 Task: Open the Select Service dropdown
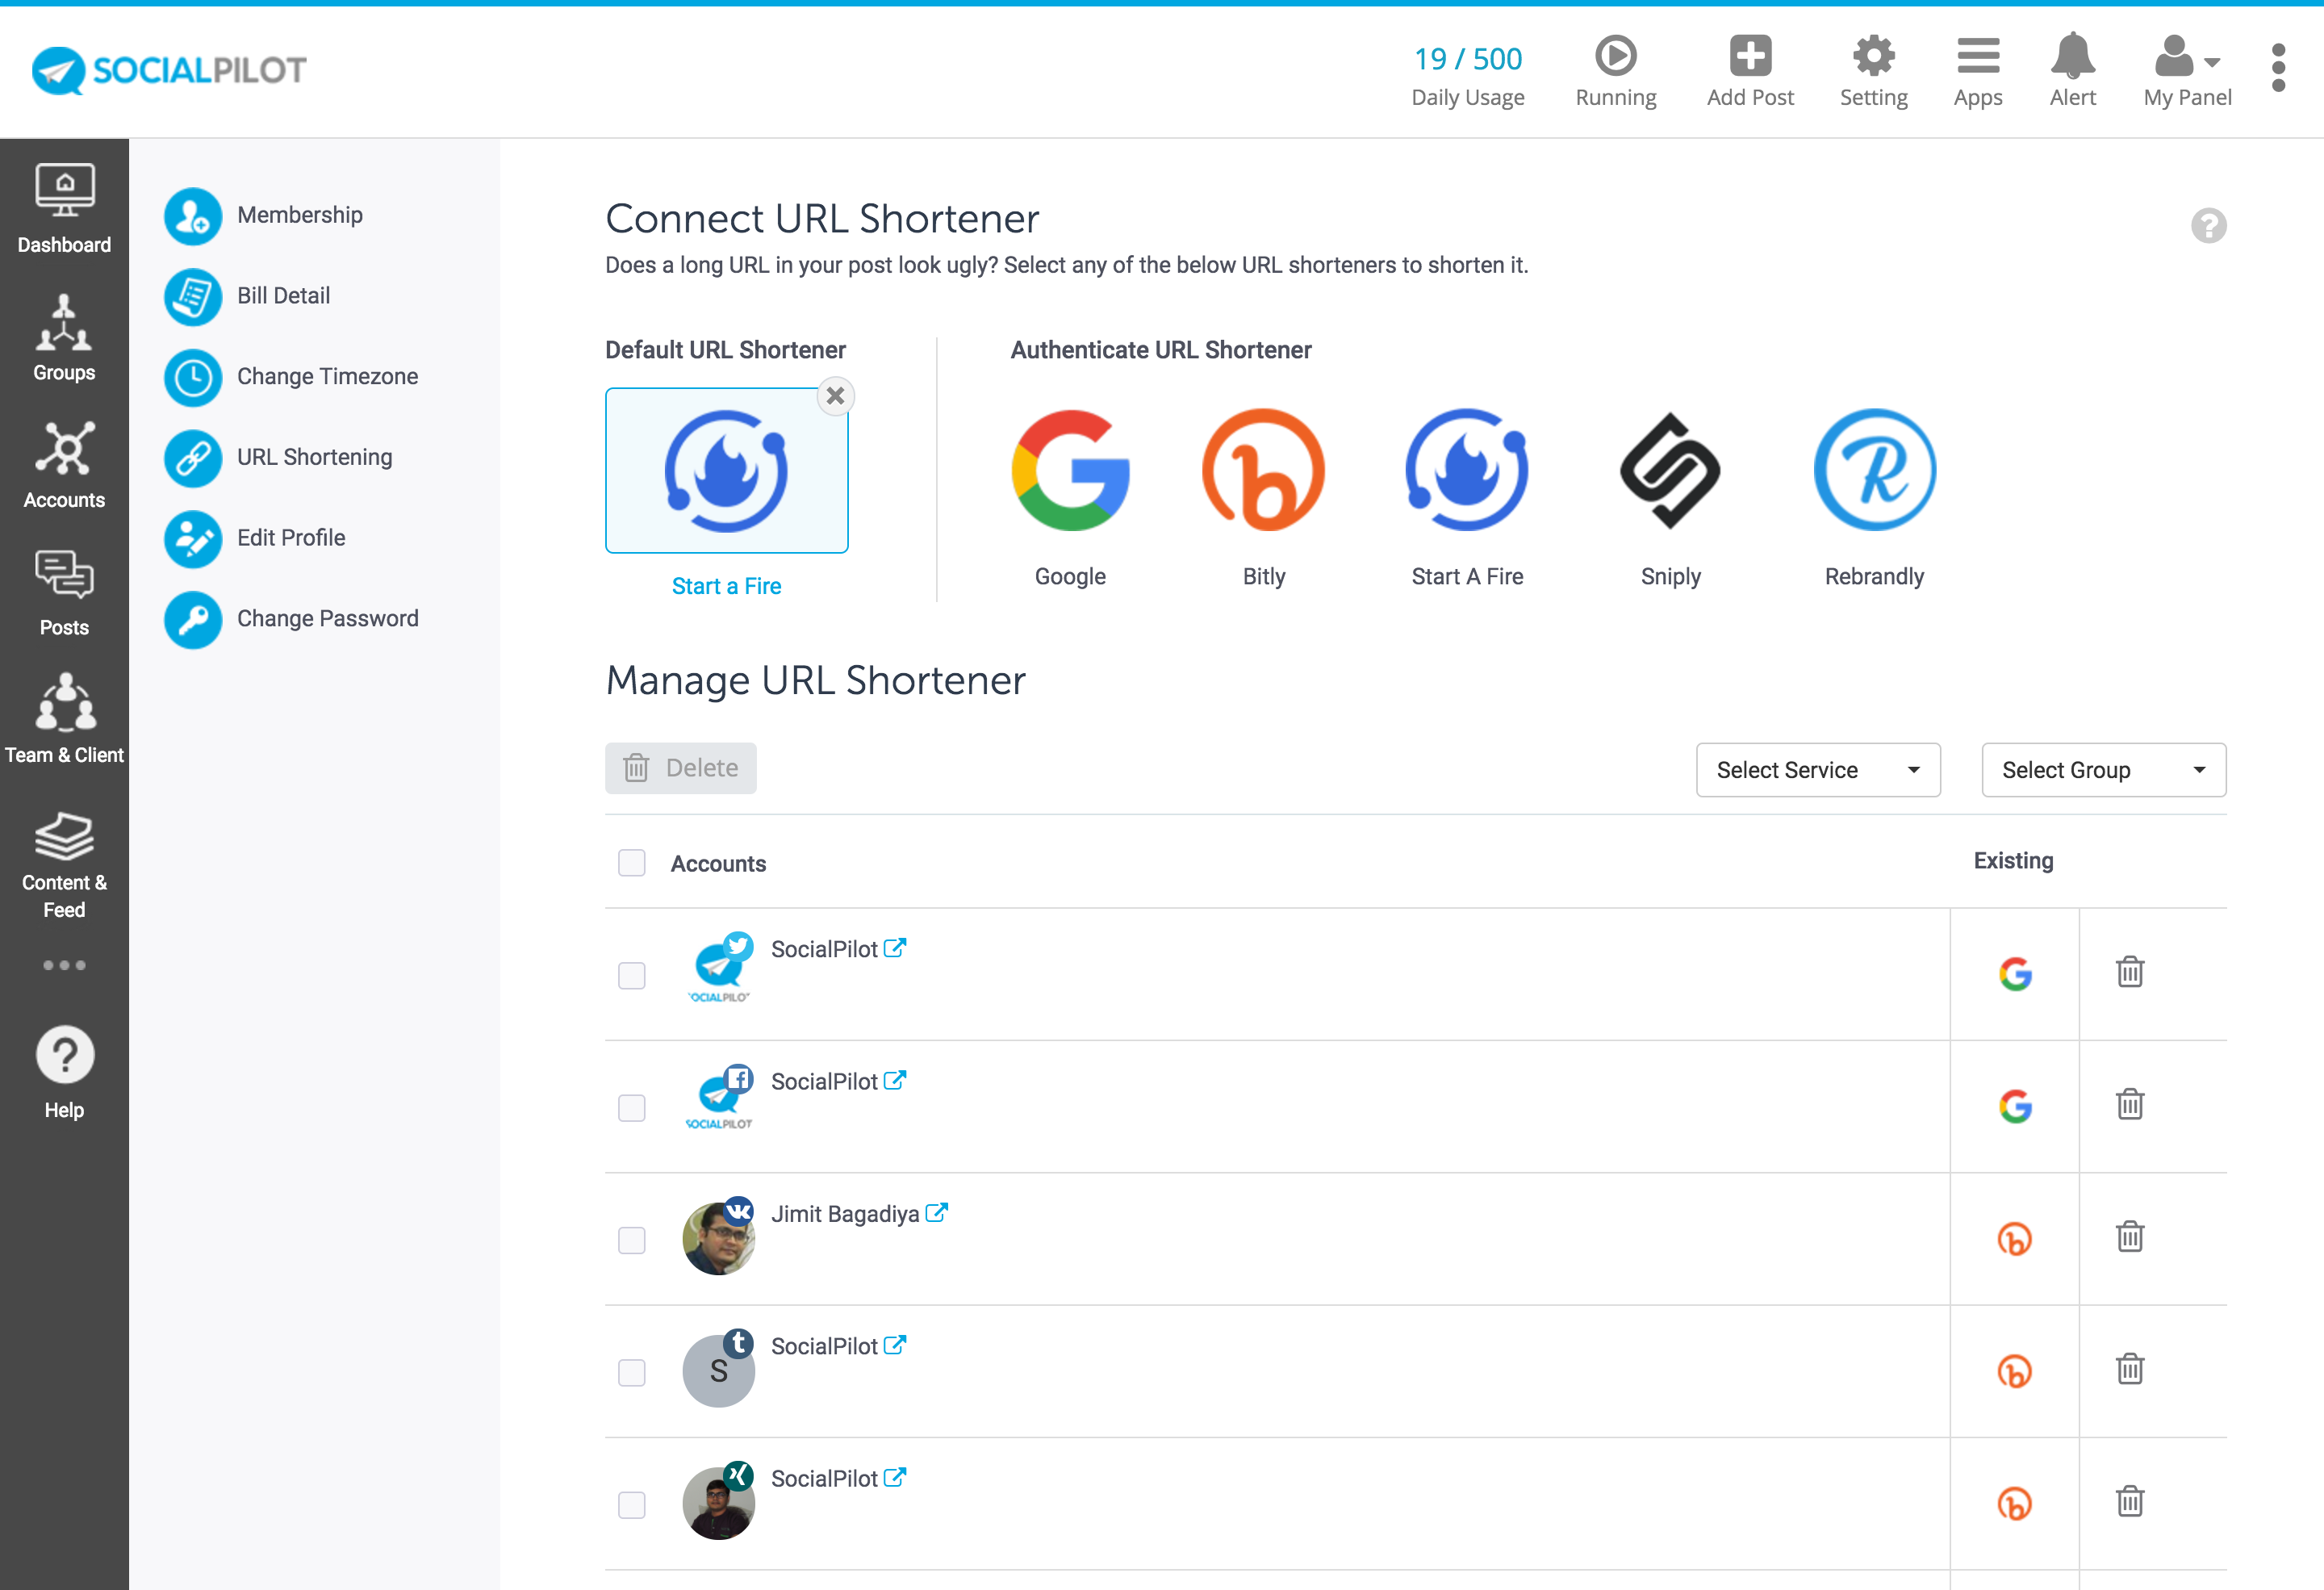[1817, 770]
